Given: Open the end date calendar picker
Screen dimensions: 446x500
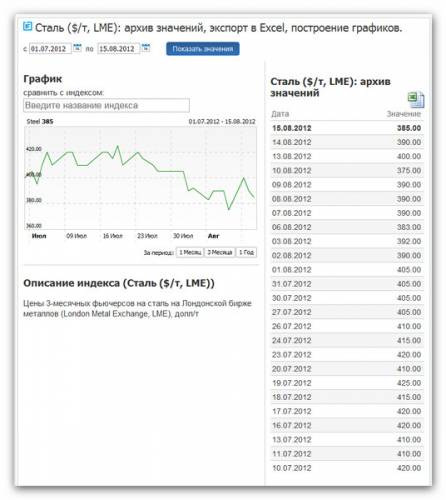Looking at the screenshot, I should tap(146, 48).
